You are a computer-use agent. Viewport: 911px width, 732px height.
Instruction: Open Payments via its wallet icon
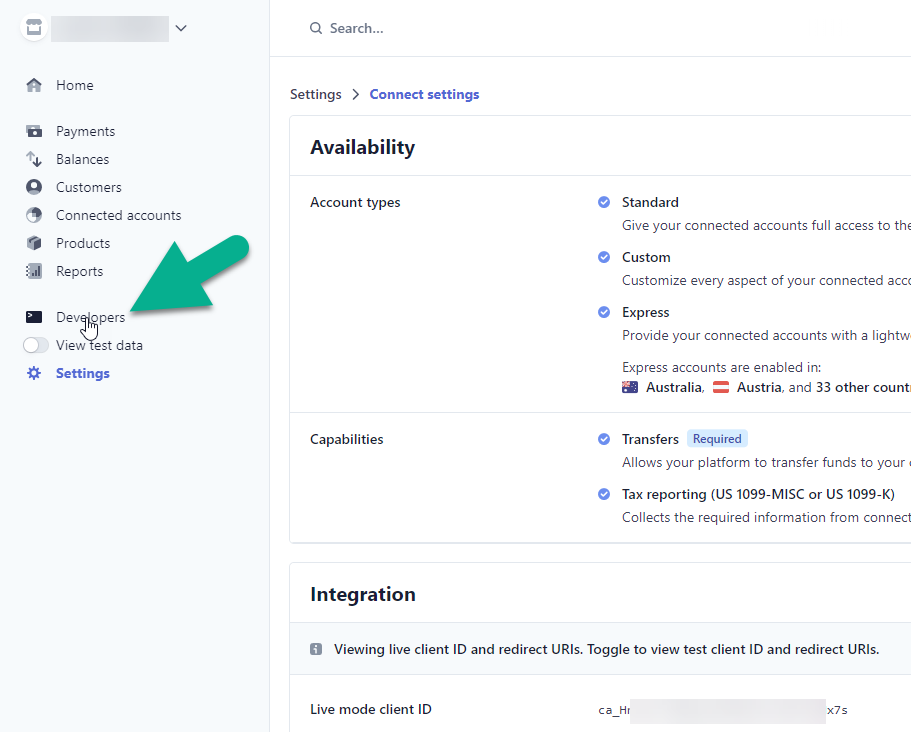(x=34, y=131)
